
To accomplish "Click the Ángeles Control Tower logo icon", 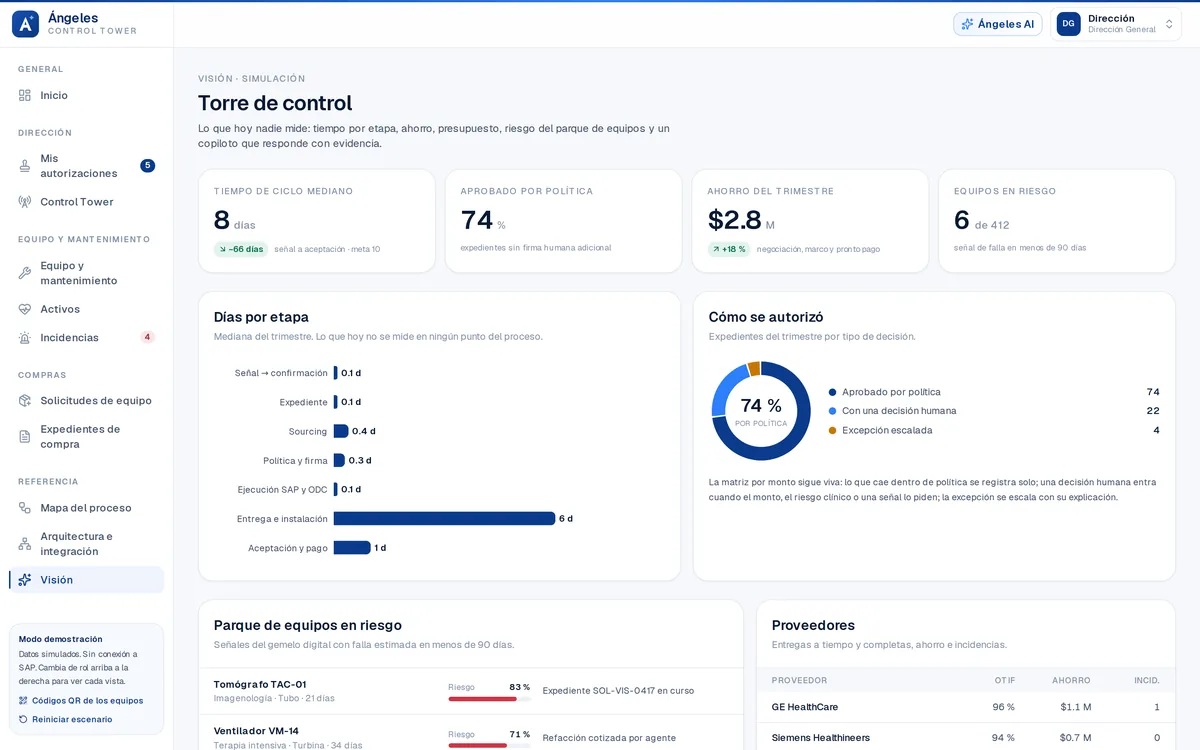I will point(25,24).
